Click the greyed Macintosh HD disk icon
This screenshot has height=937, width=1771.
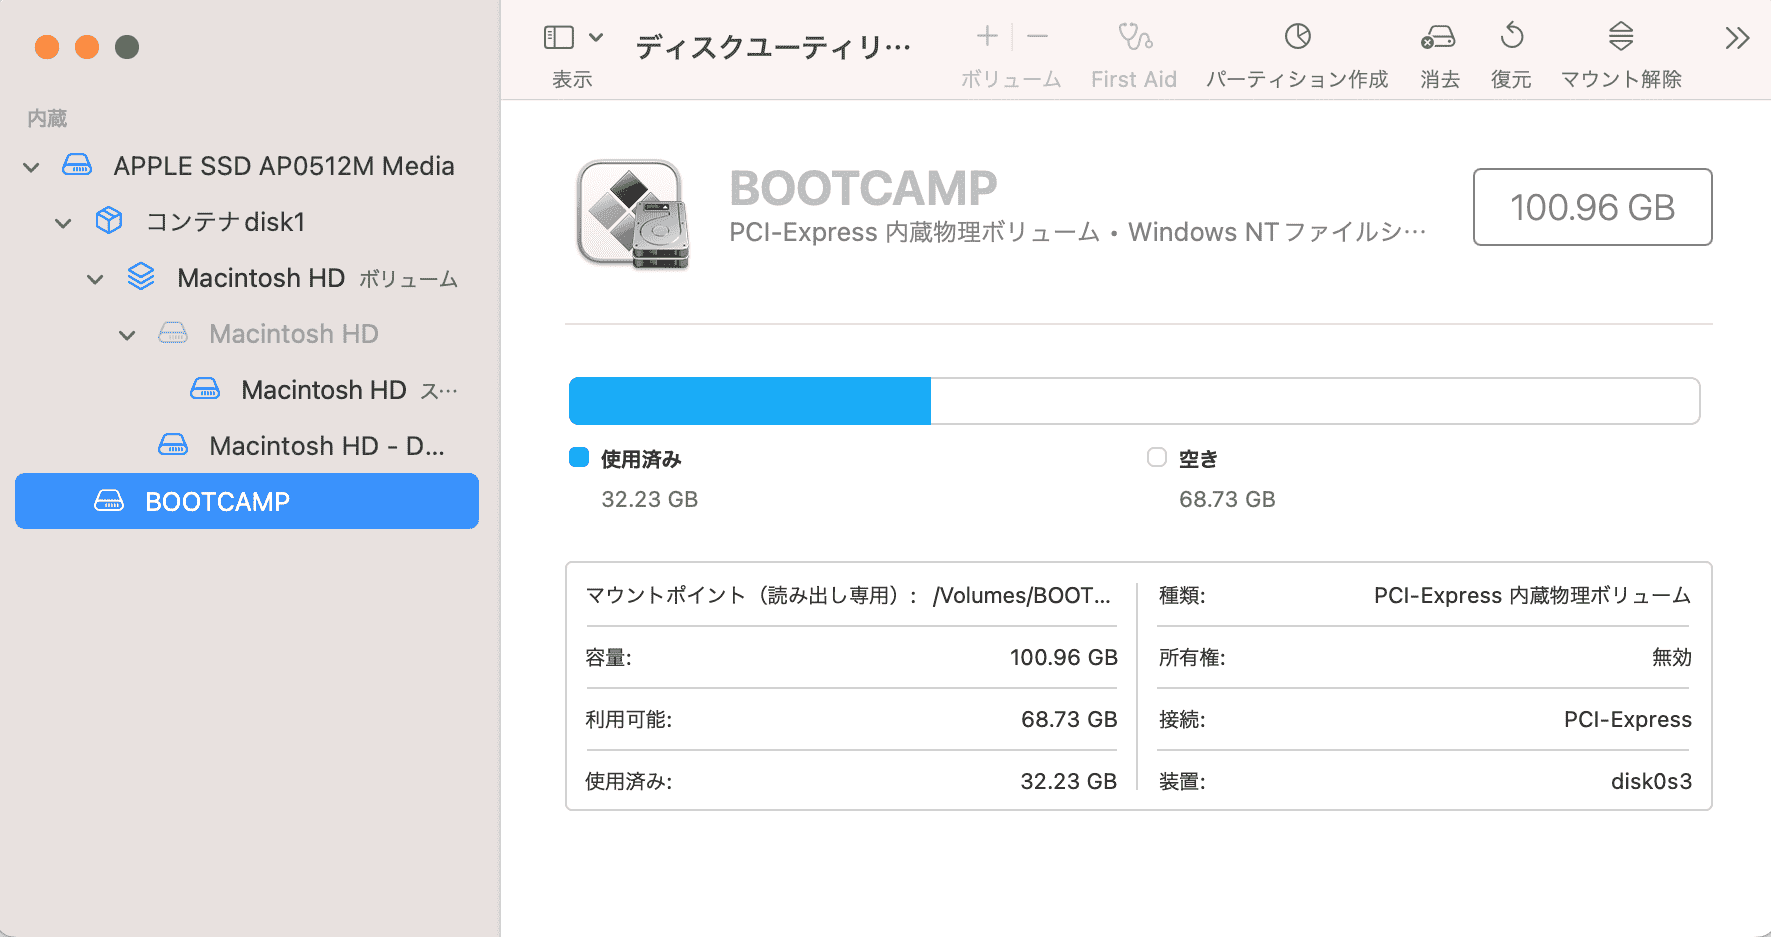pos(173,333)
